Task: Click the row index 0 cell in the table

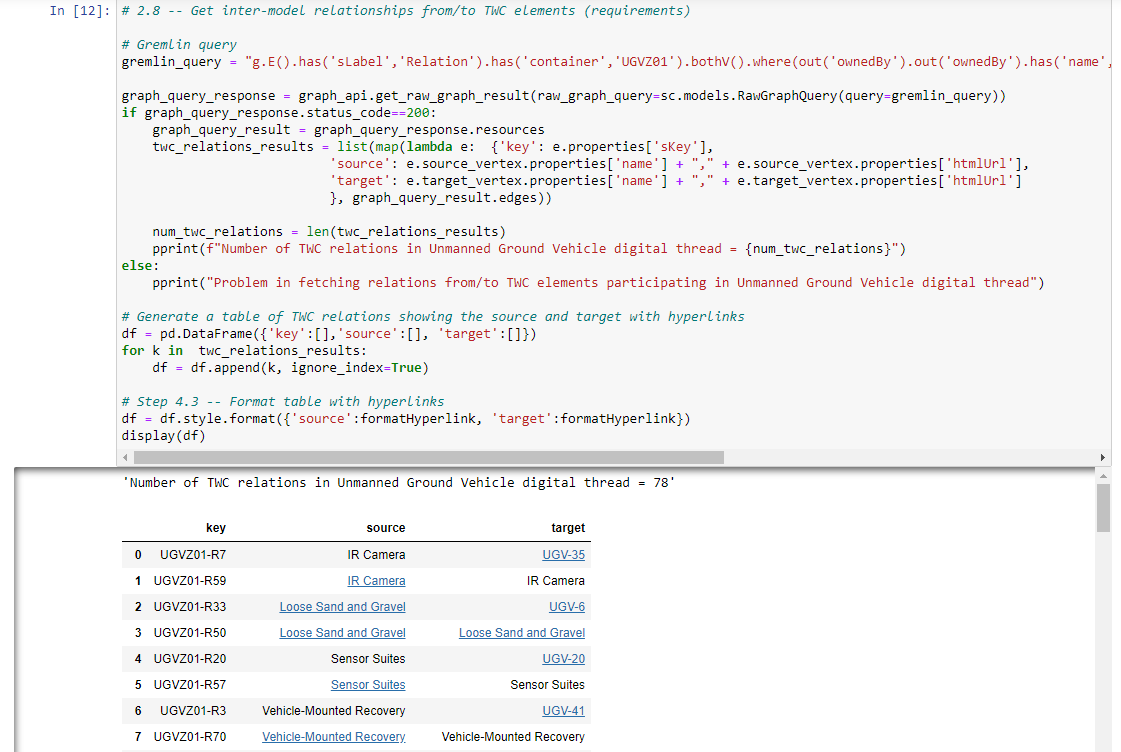Action: pos(138,555)
